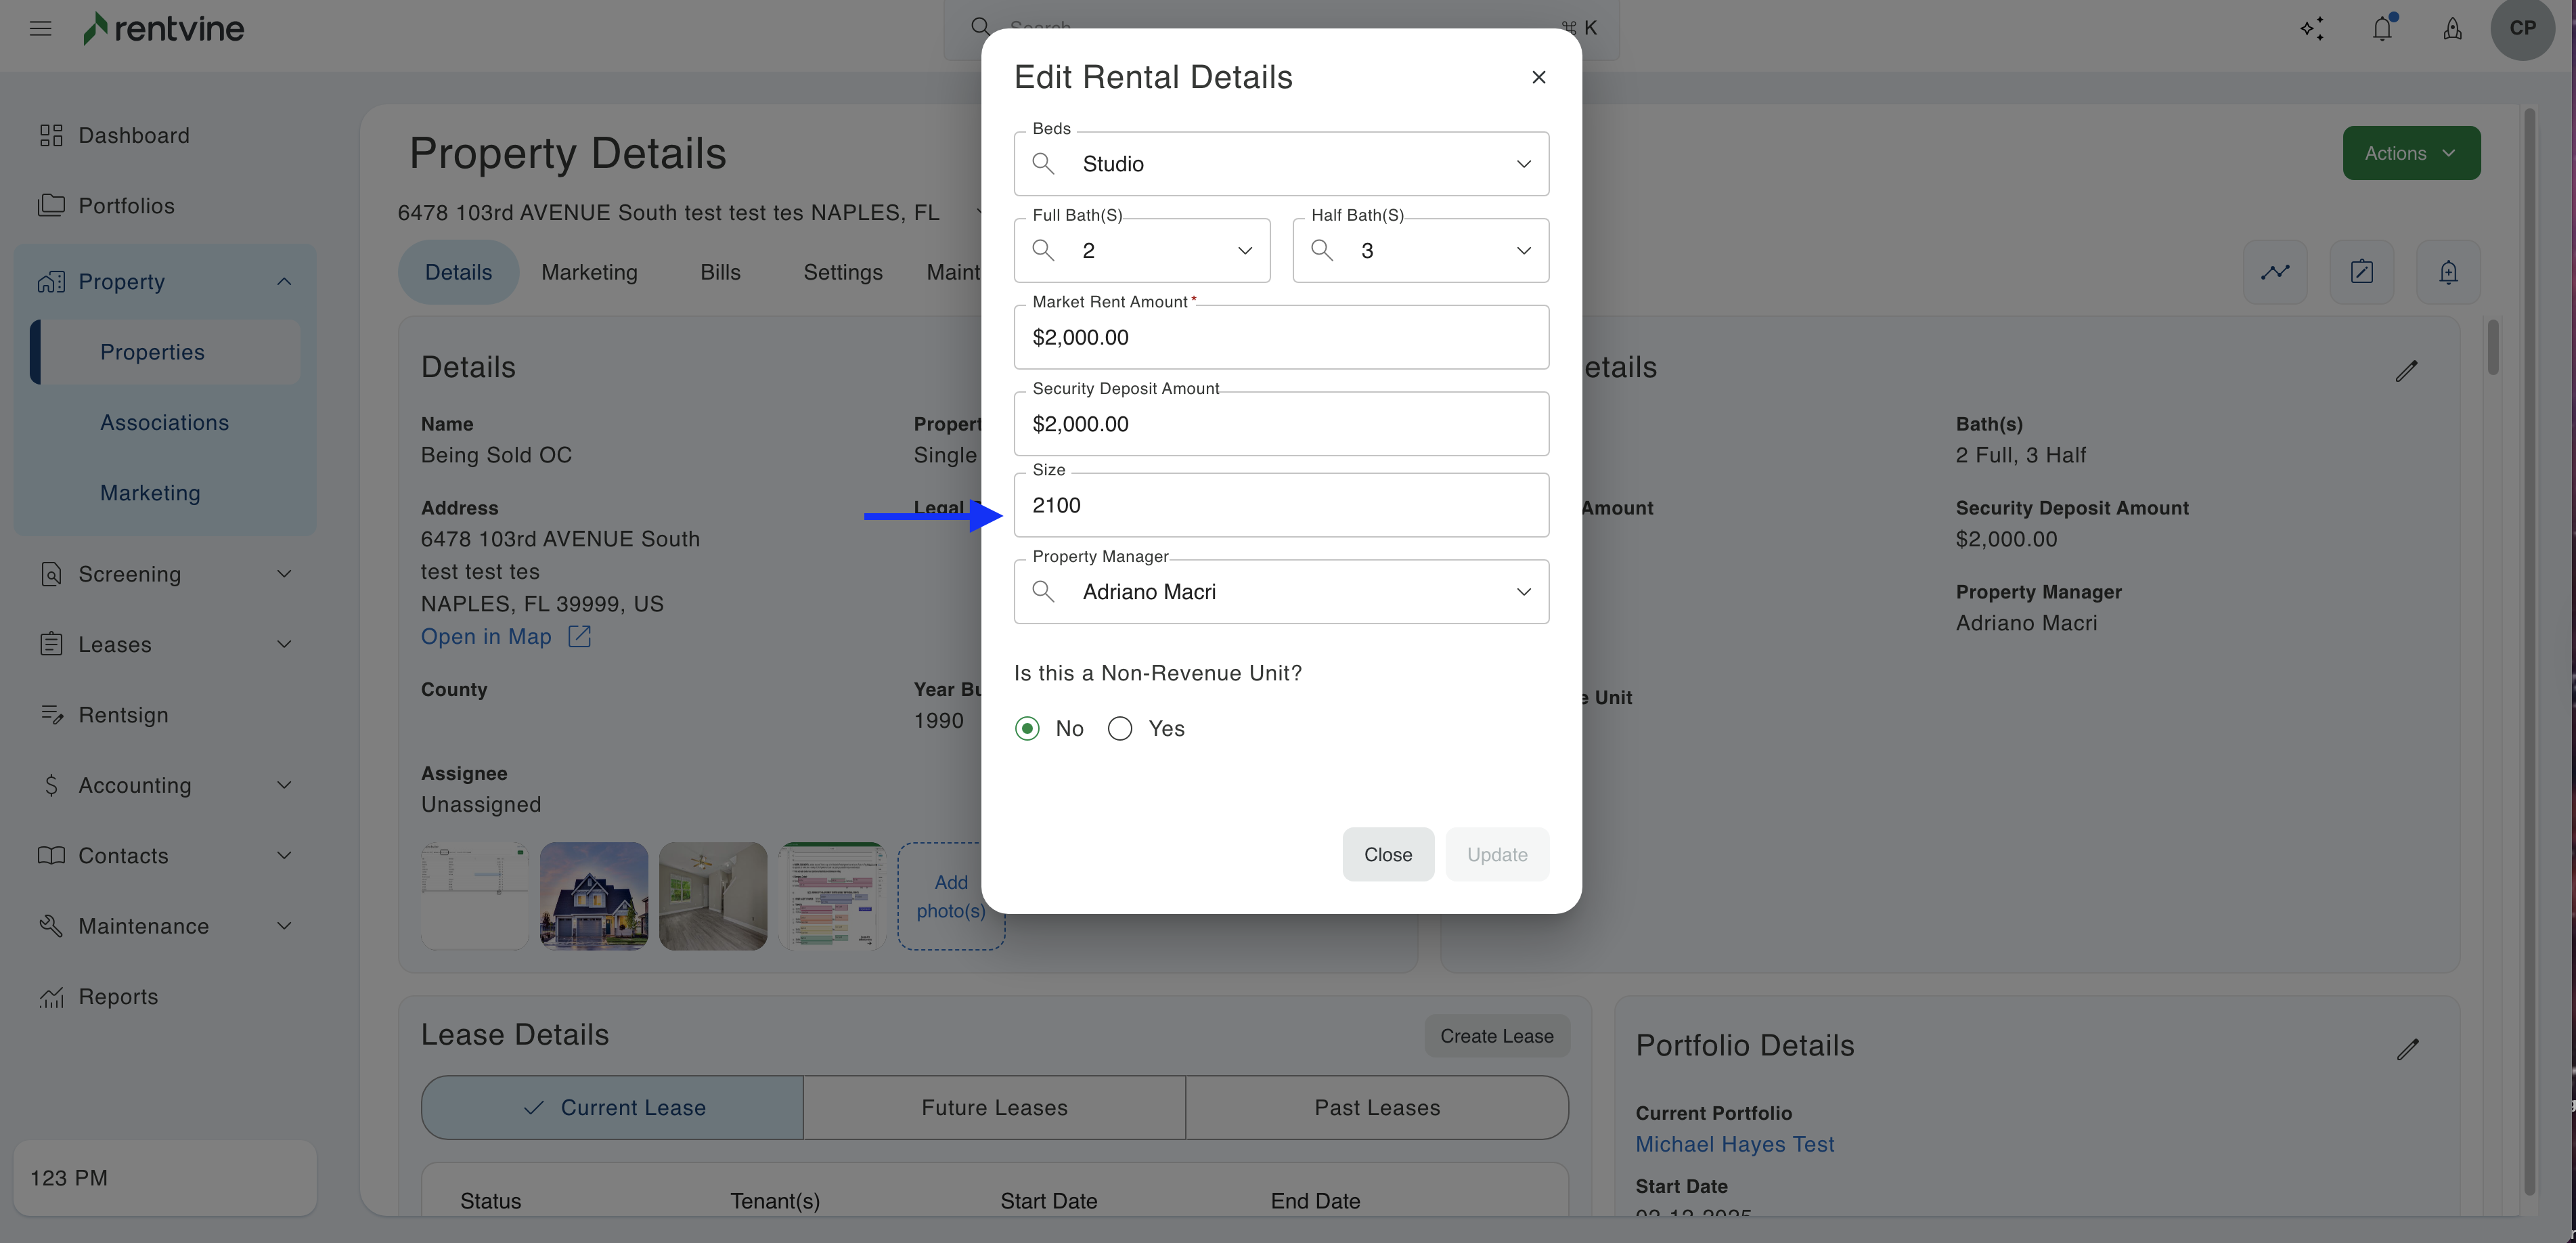Select No for Non-Revenue Unit

(1027, 728)
